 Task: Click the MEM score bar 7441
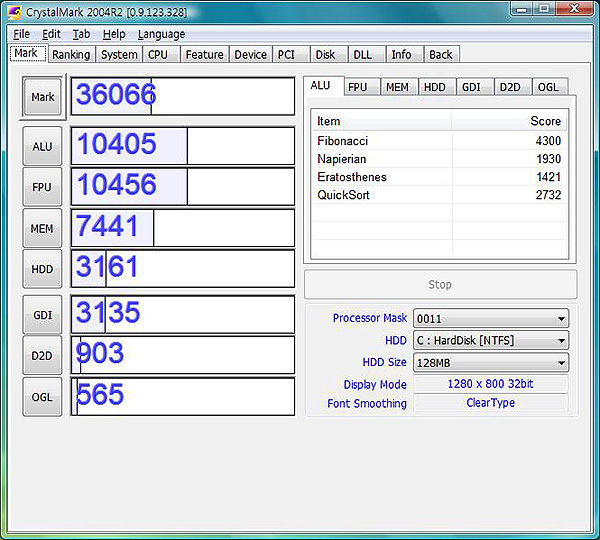(183, 228)
